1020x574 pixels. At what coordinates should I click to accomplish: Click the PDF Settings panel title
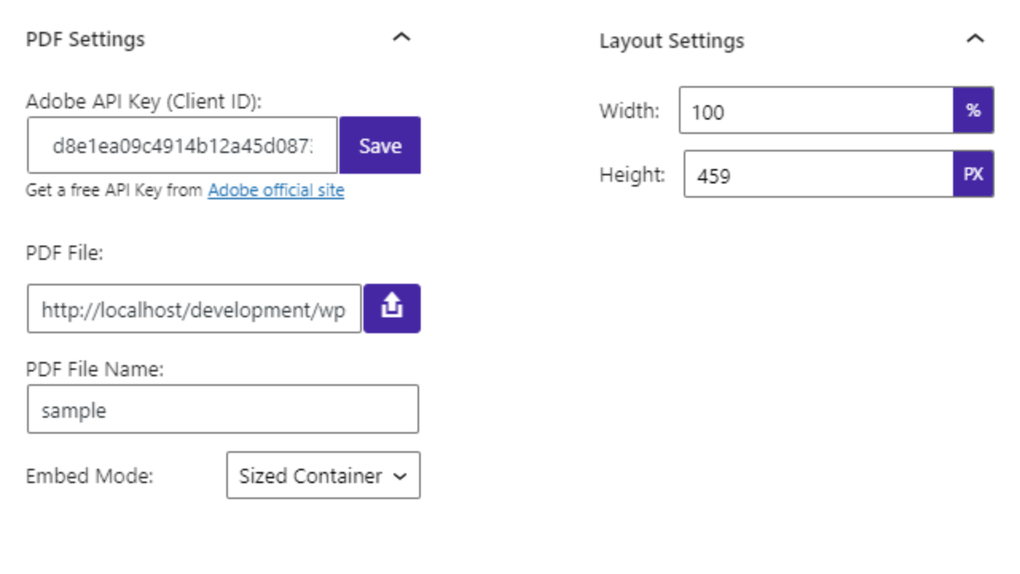85,39
